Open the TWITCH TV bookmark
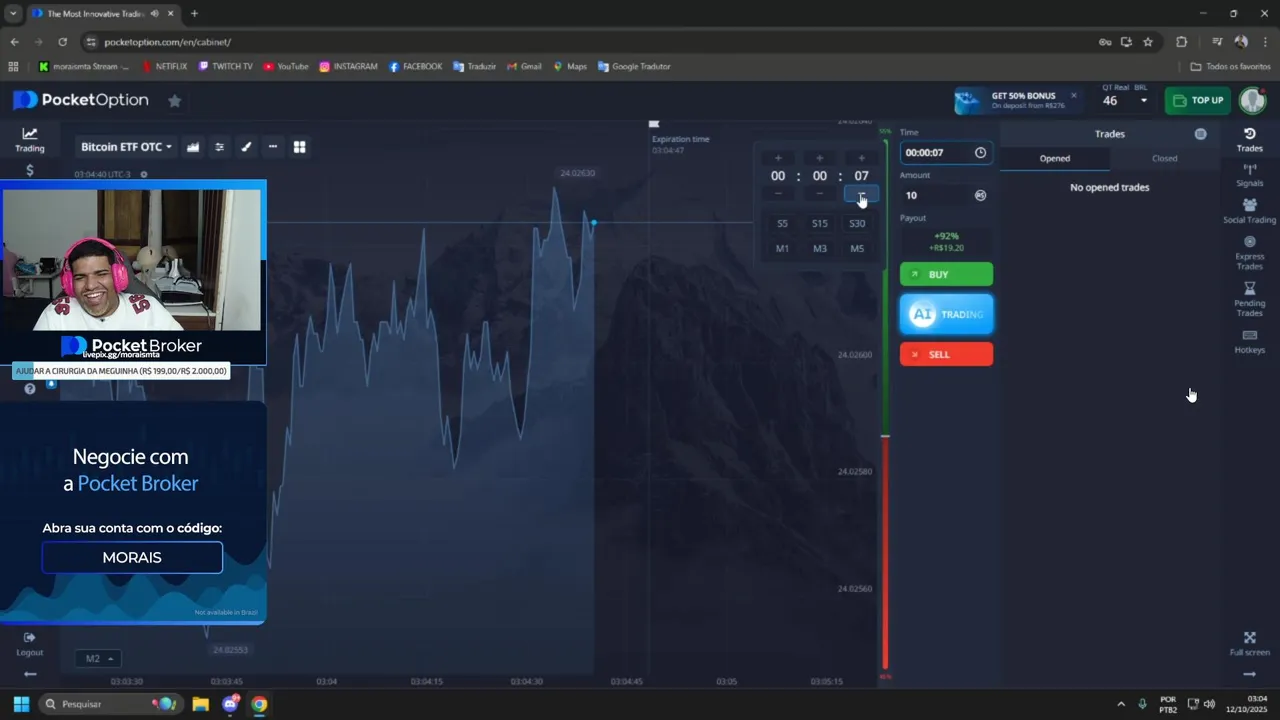The height and width of the screenshot is (720, 1280). point(225,67)
